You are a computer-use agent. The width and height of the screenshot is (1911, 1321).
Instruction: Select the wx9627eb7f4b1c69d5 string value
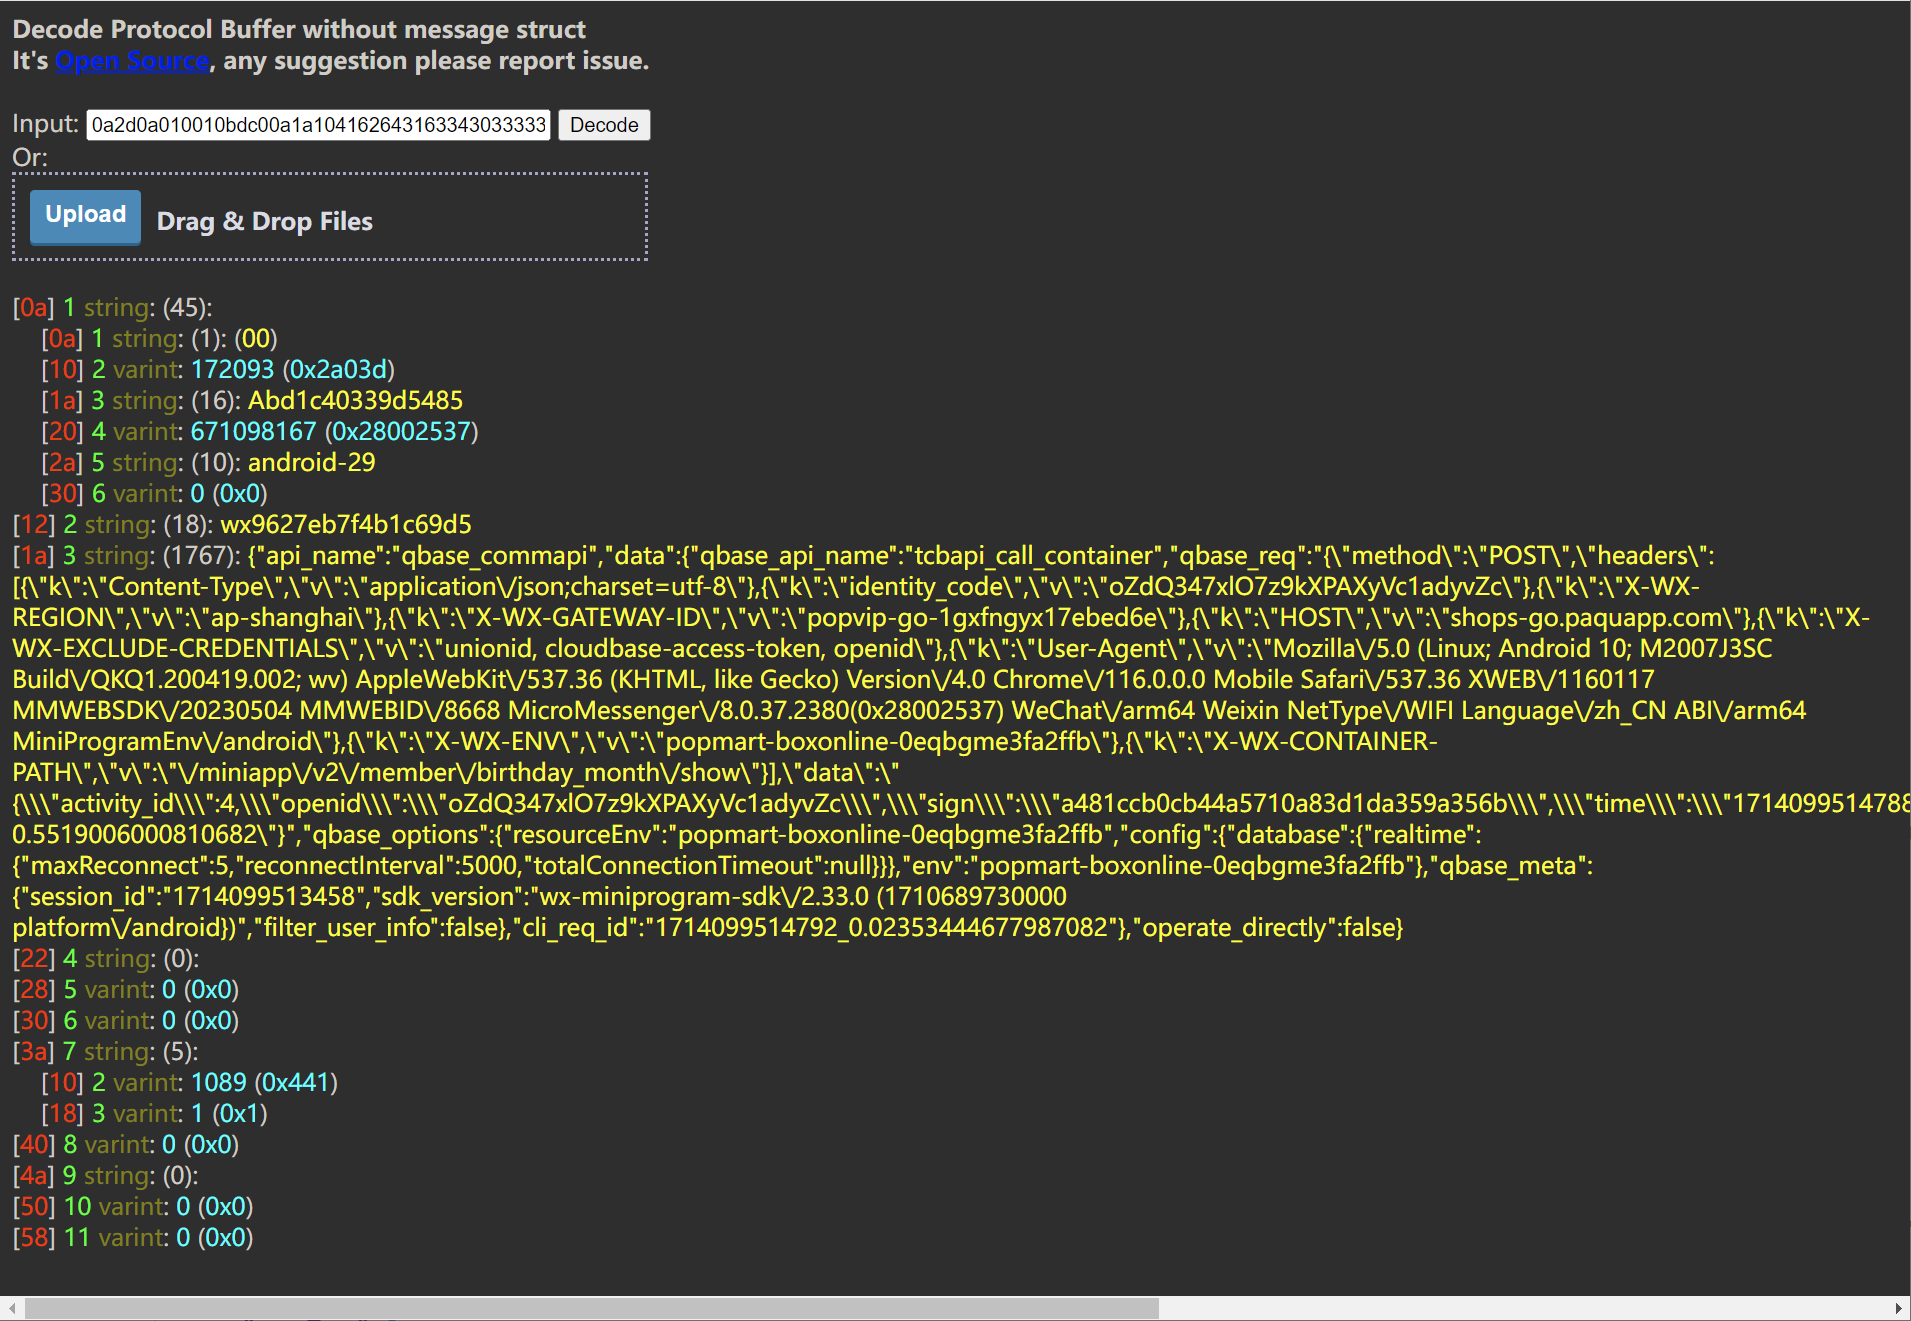[345, 525]
